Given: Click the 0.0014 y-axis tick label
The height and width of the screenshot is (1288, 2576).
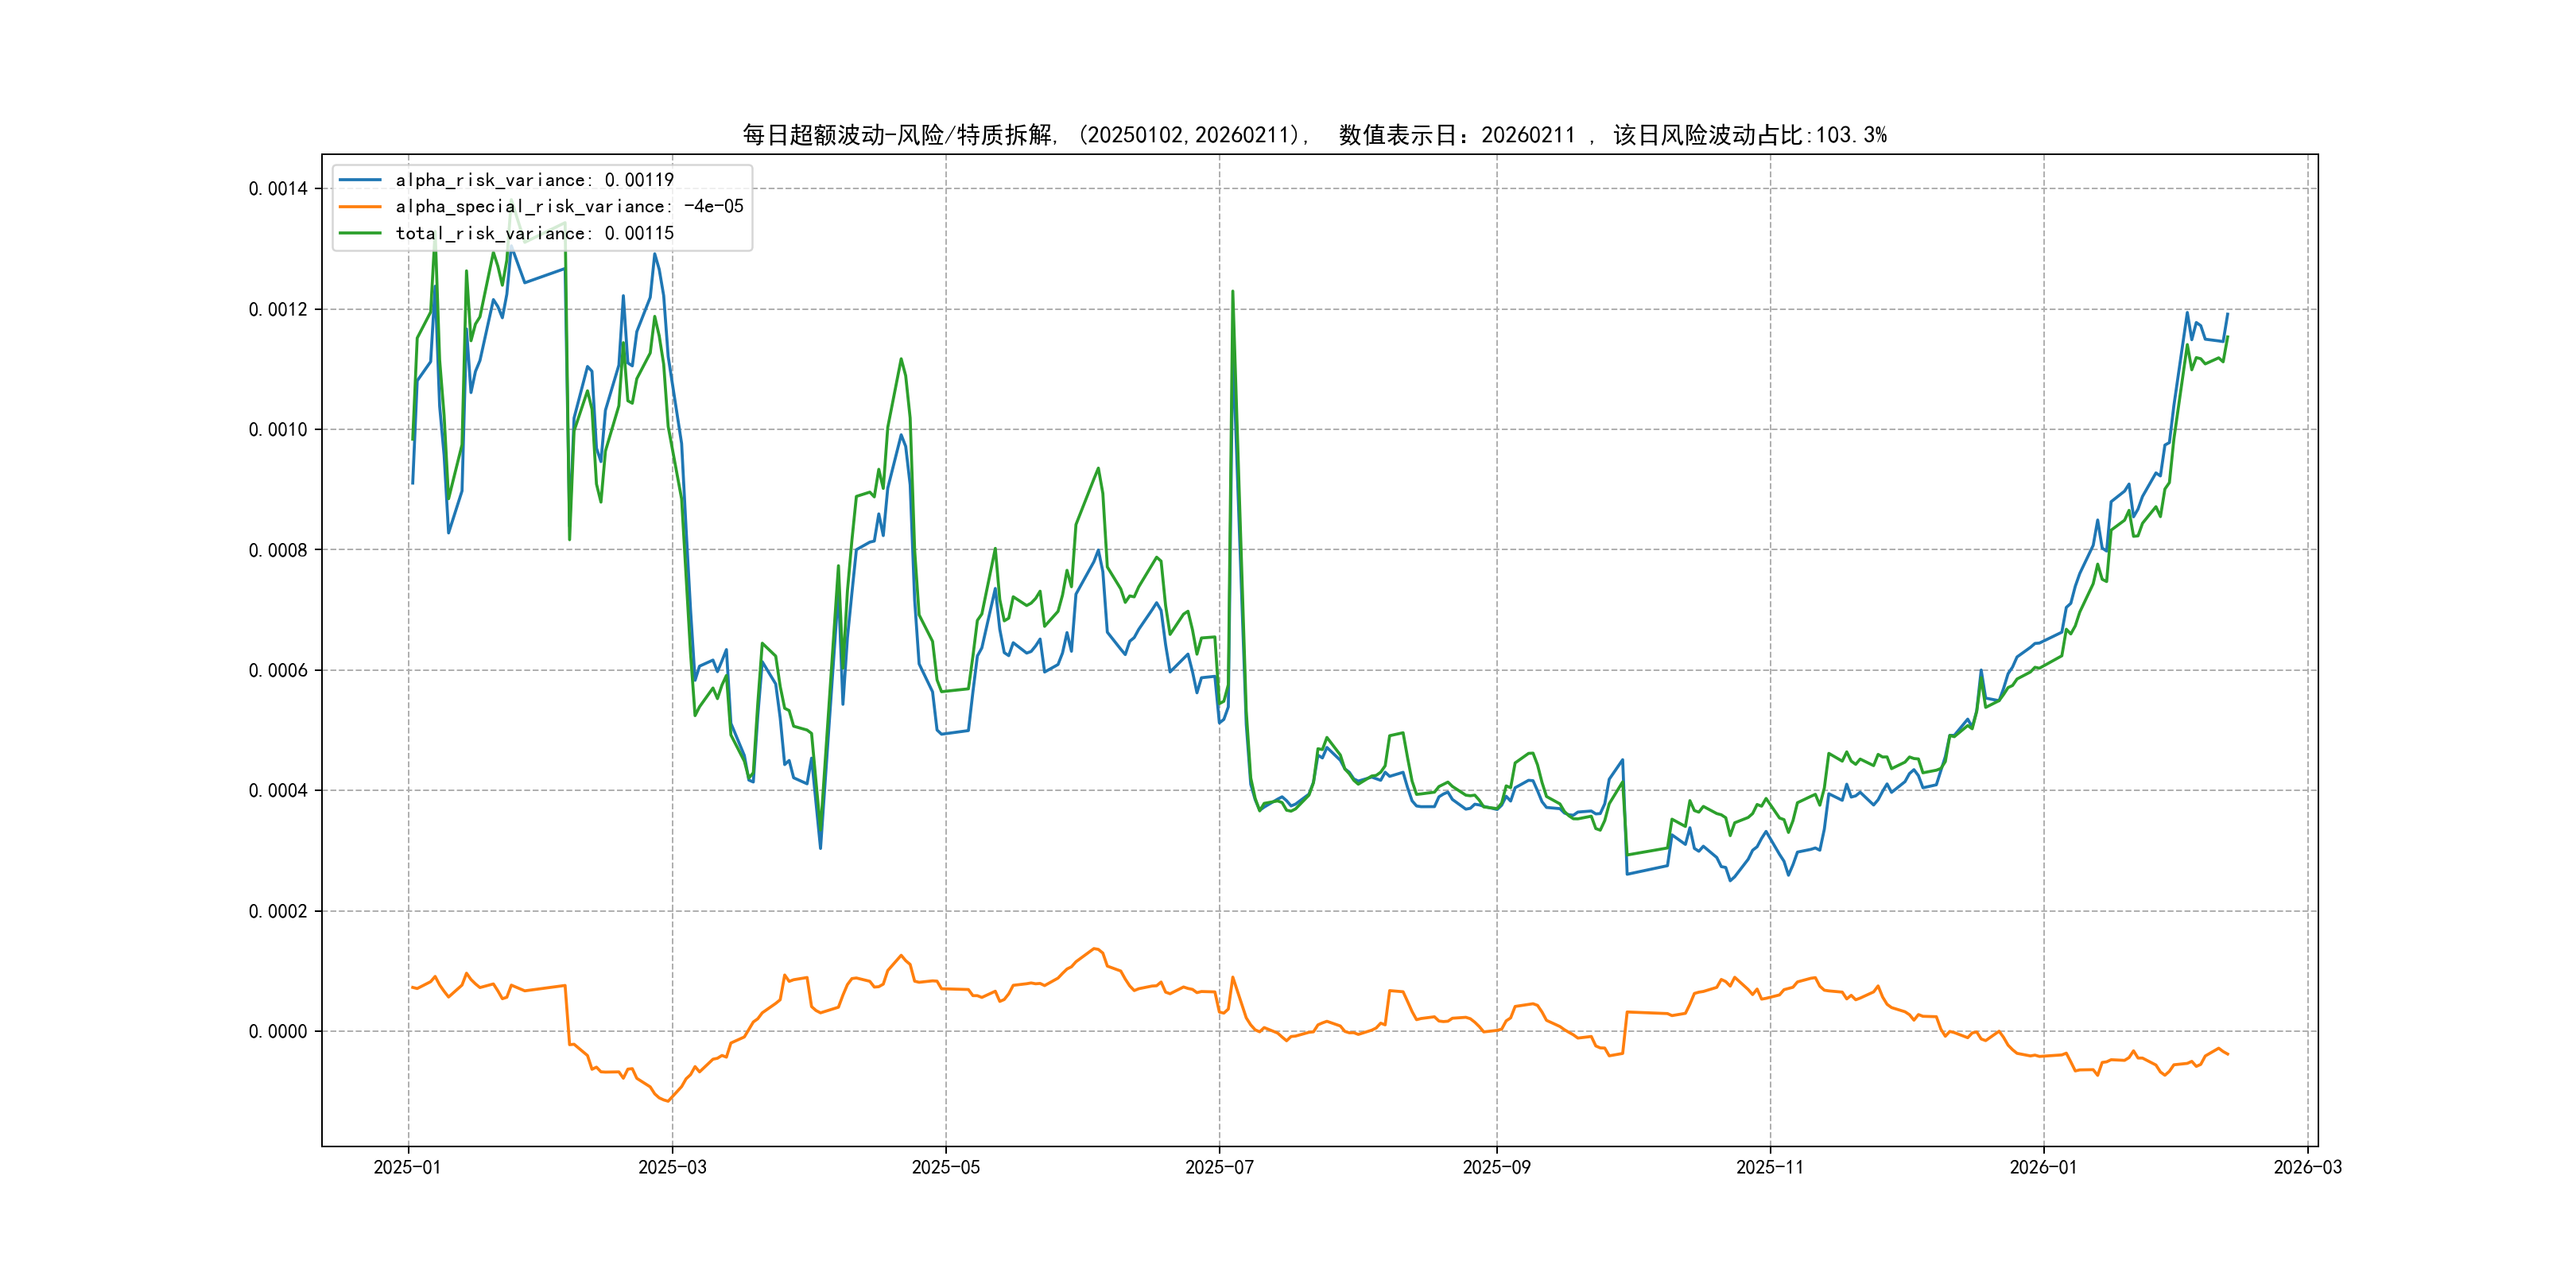Looking at the screenshot, I should click(278, 189).
